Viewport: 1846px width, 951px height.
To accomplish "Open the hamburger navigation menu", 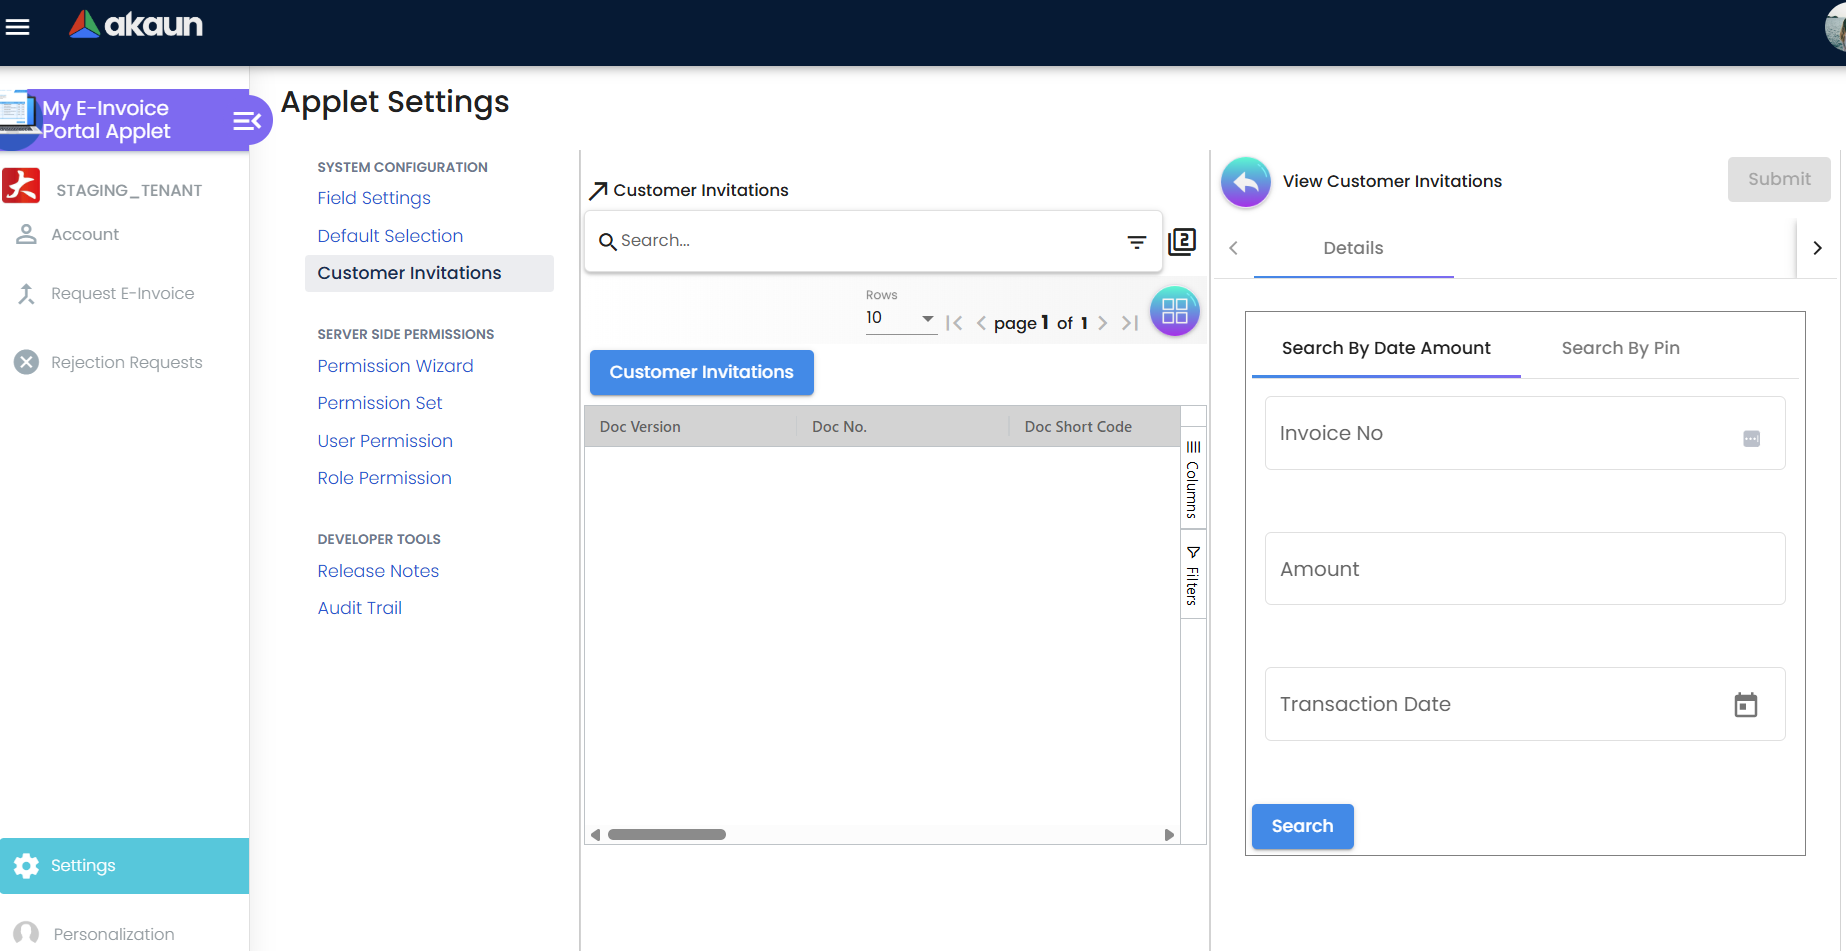I will 18,27.
